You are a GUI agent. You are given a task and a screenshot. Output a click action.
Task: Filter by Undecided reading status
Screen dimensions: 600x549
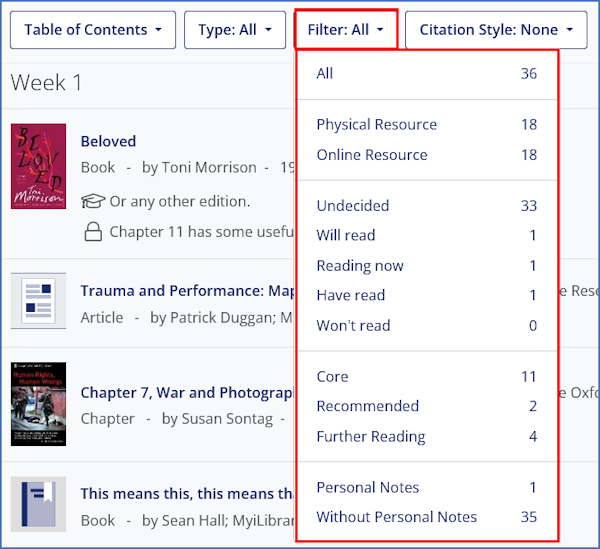352,206
